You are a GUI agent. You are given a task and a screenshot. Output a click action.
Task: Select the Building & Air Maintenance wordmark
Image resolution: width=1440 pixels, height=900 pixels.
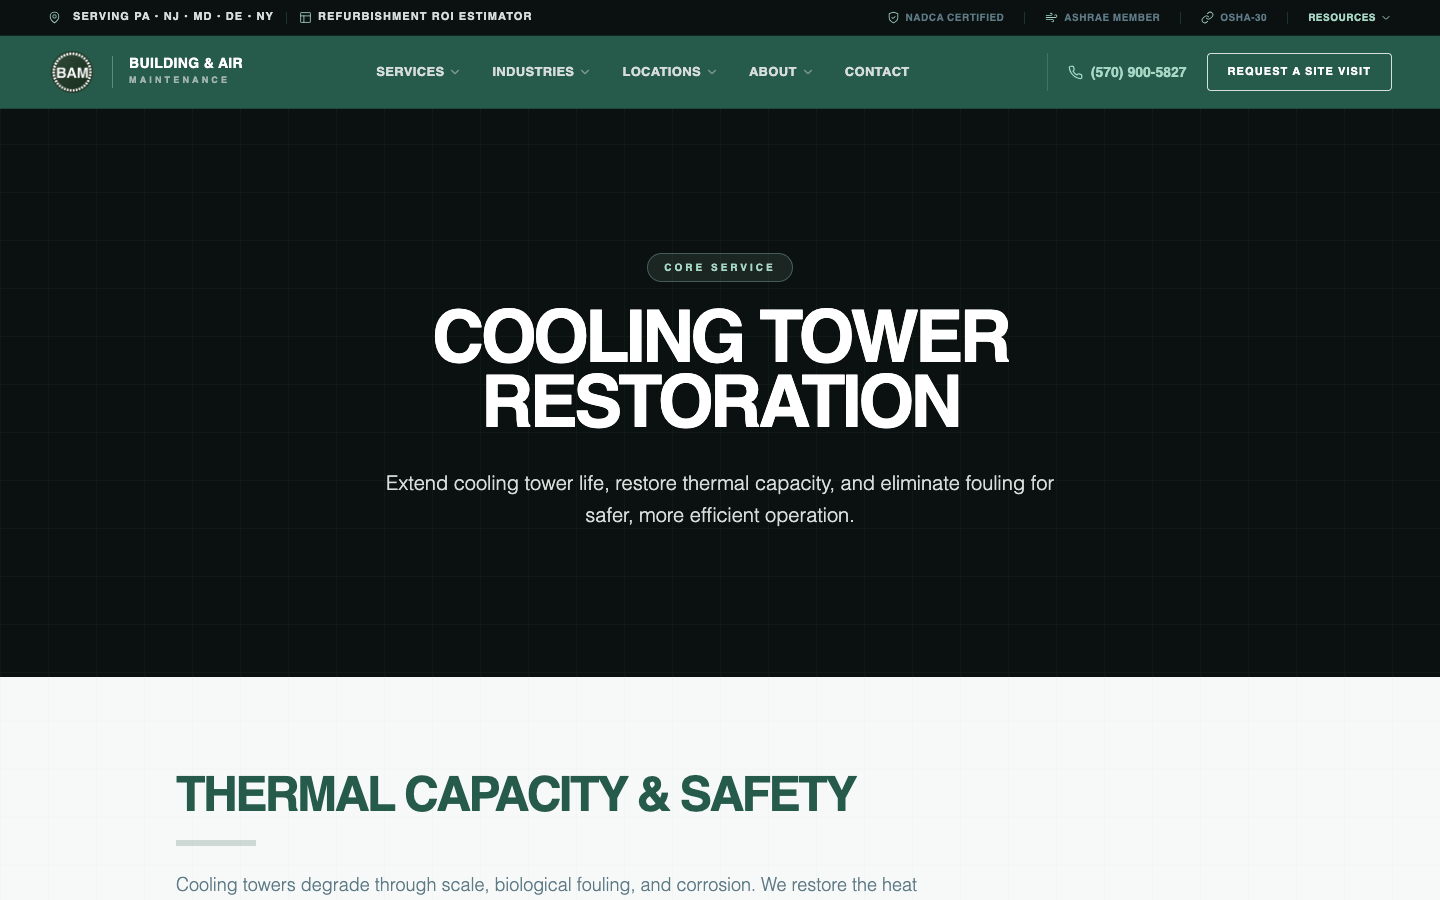pos(186,71)
